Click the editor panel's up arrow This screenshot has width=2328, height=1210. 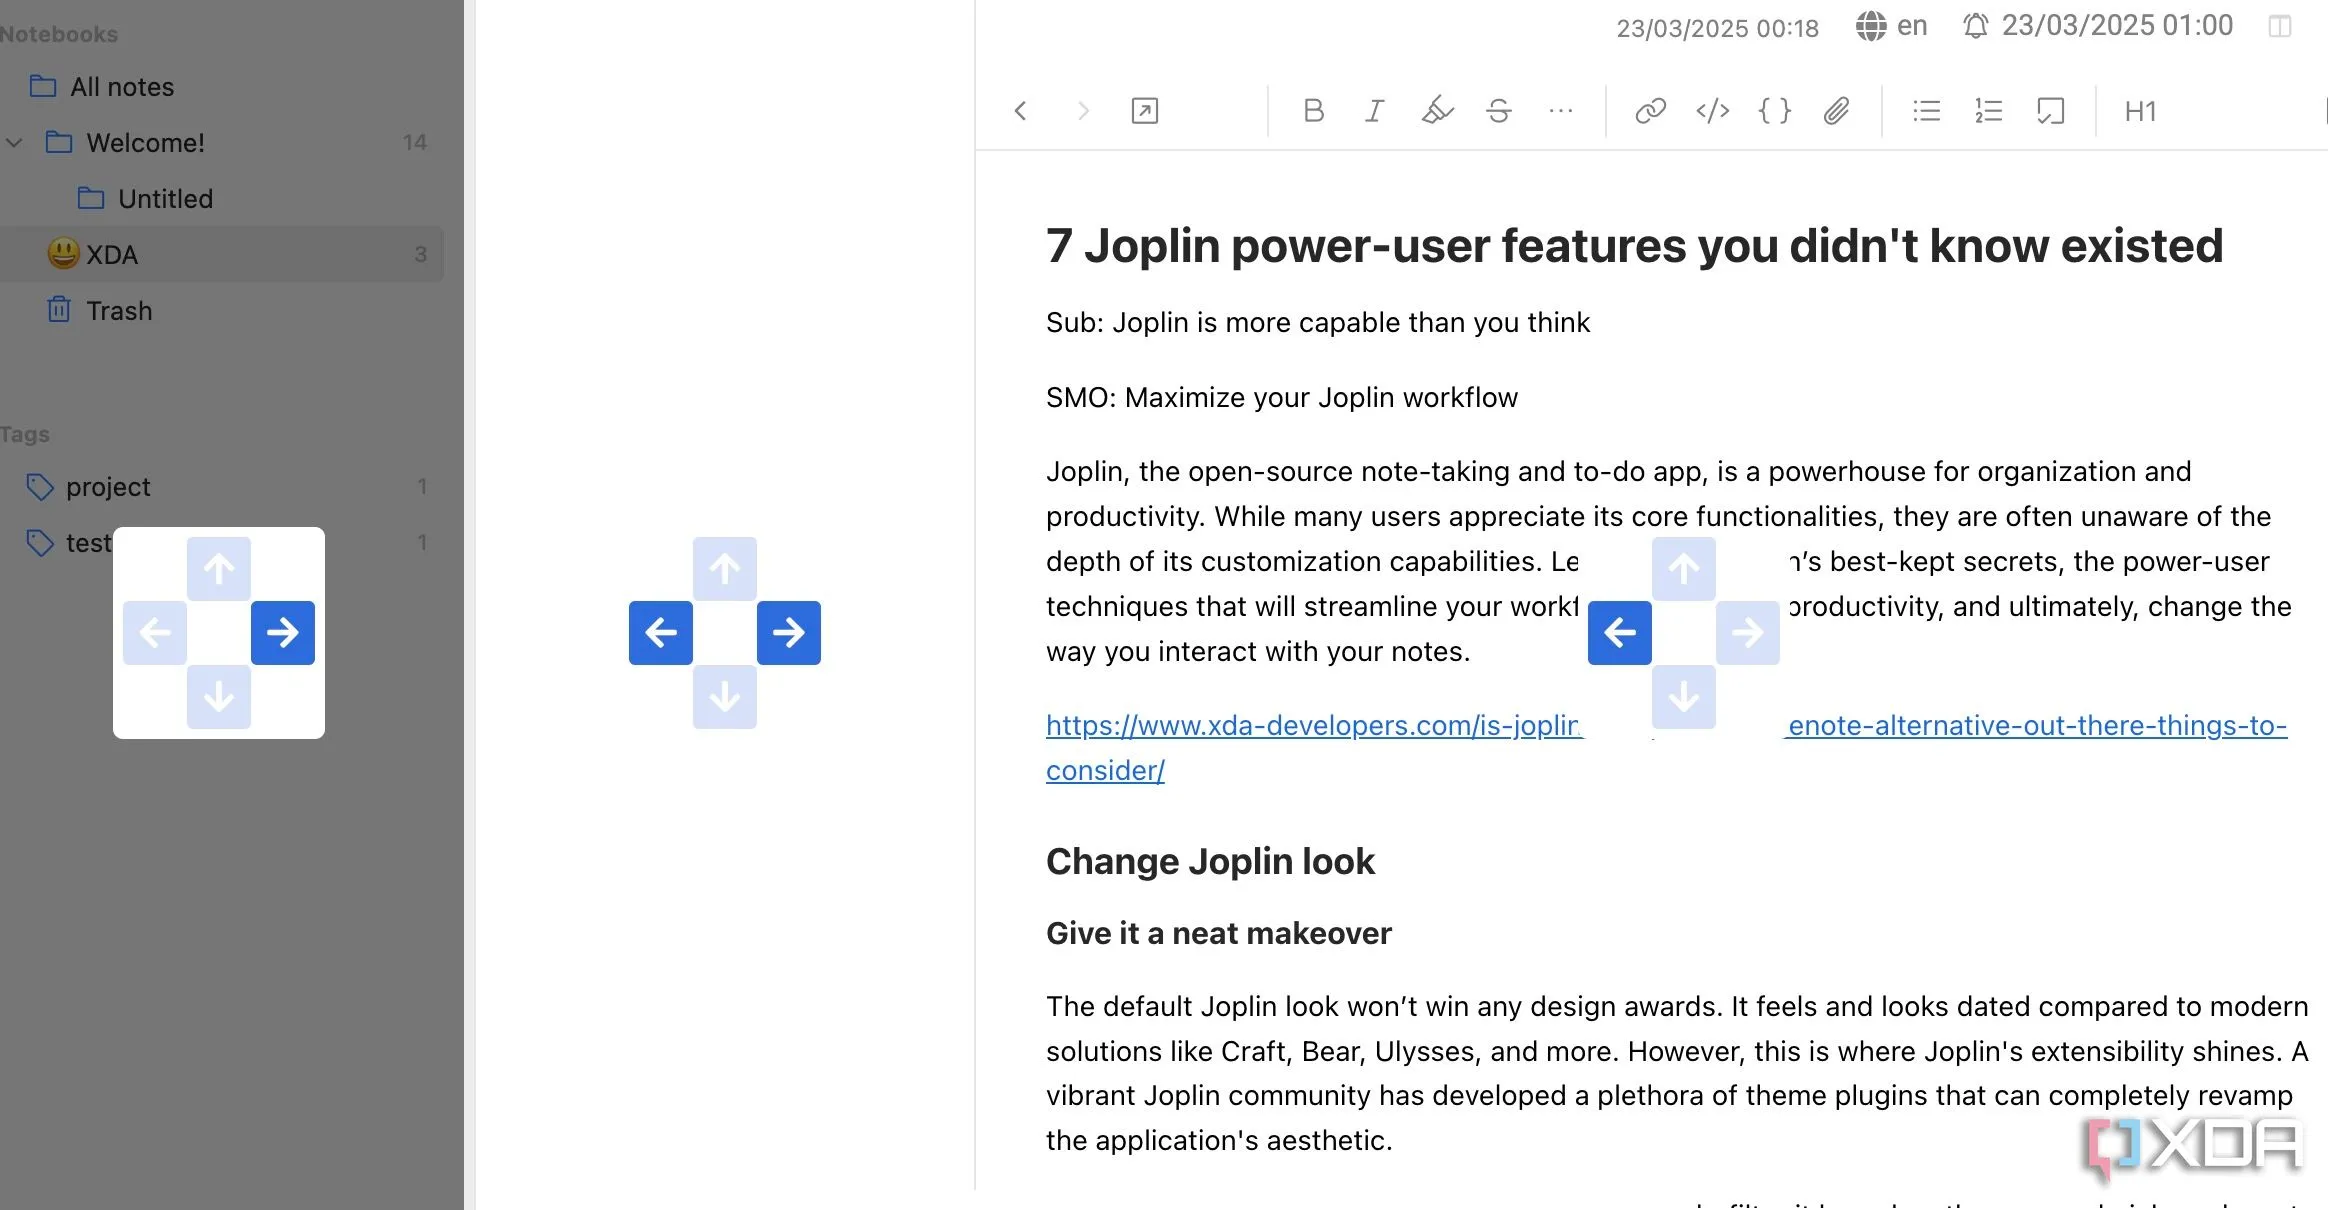(1684, 569)
